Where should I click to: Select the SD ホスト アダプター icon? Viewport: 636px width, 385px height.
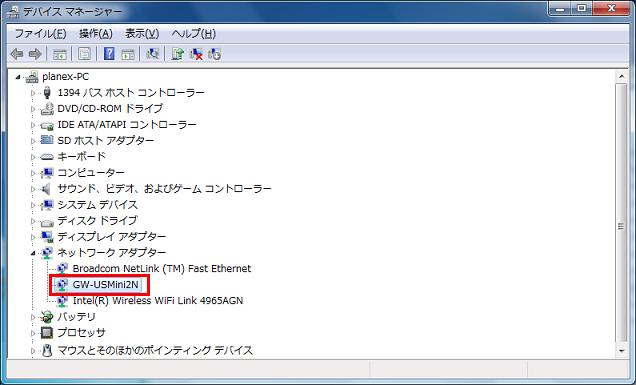click(47, 140)
